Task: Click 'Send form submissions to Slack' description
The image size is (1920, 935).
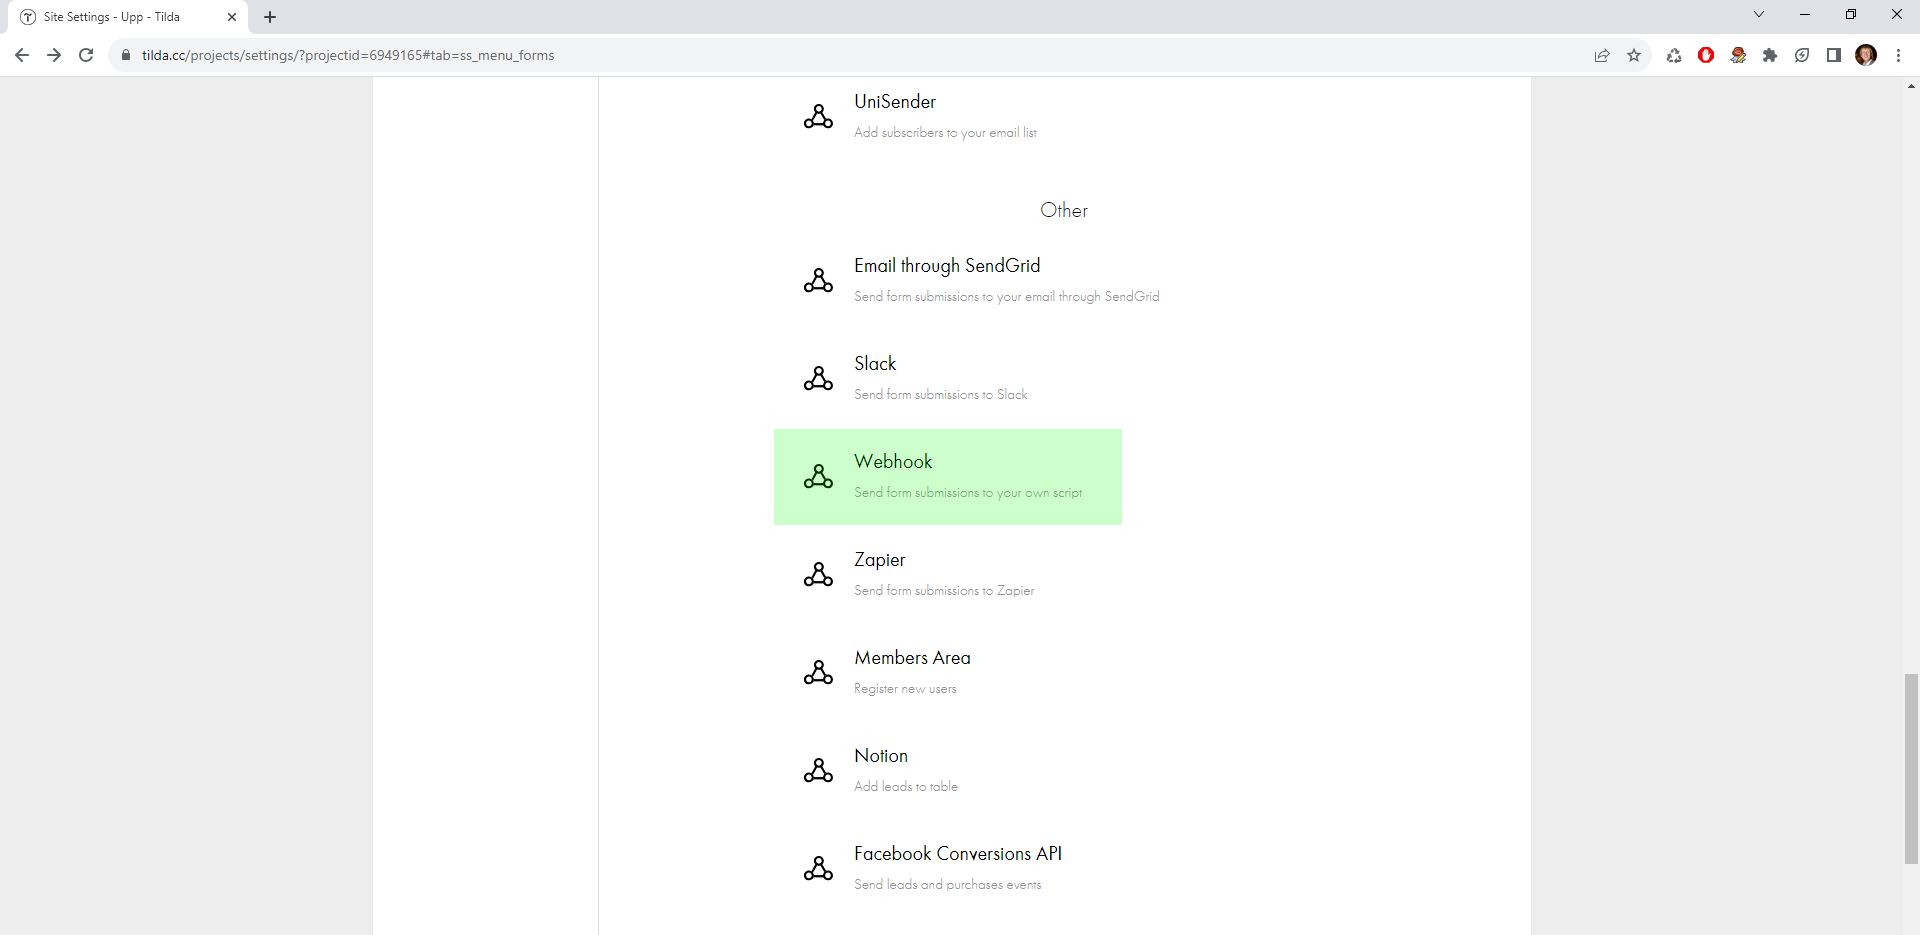Action: click(x=941, y=395)
